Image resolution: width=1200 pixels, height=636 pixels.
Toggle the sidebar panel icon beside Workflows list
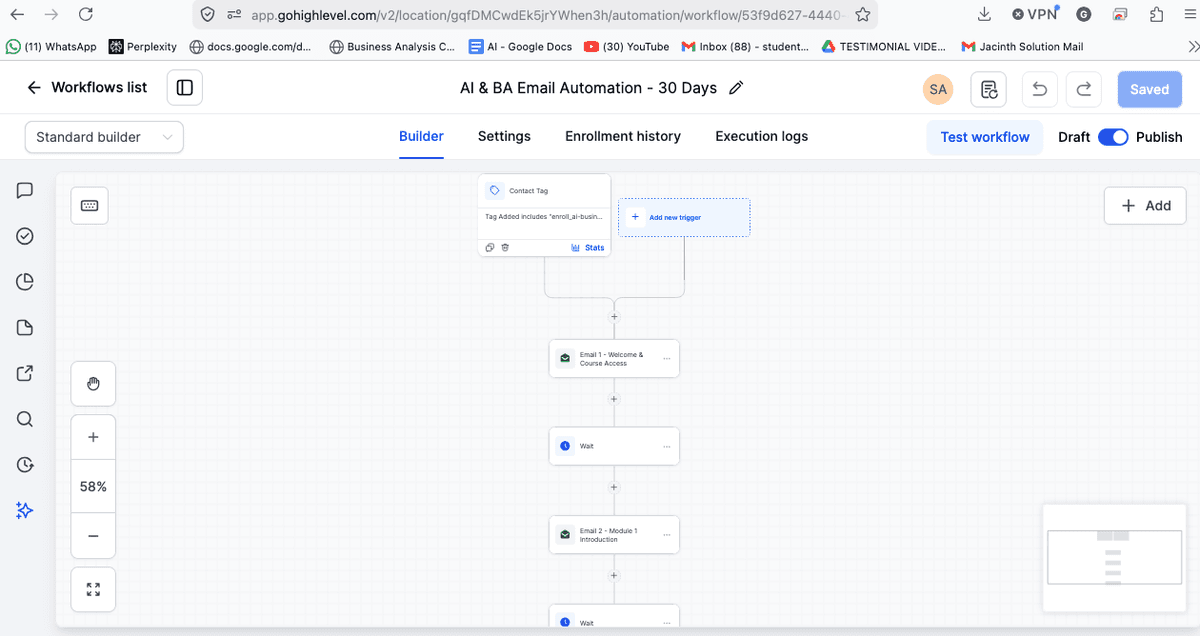point(185,87)
